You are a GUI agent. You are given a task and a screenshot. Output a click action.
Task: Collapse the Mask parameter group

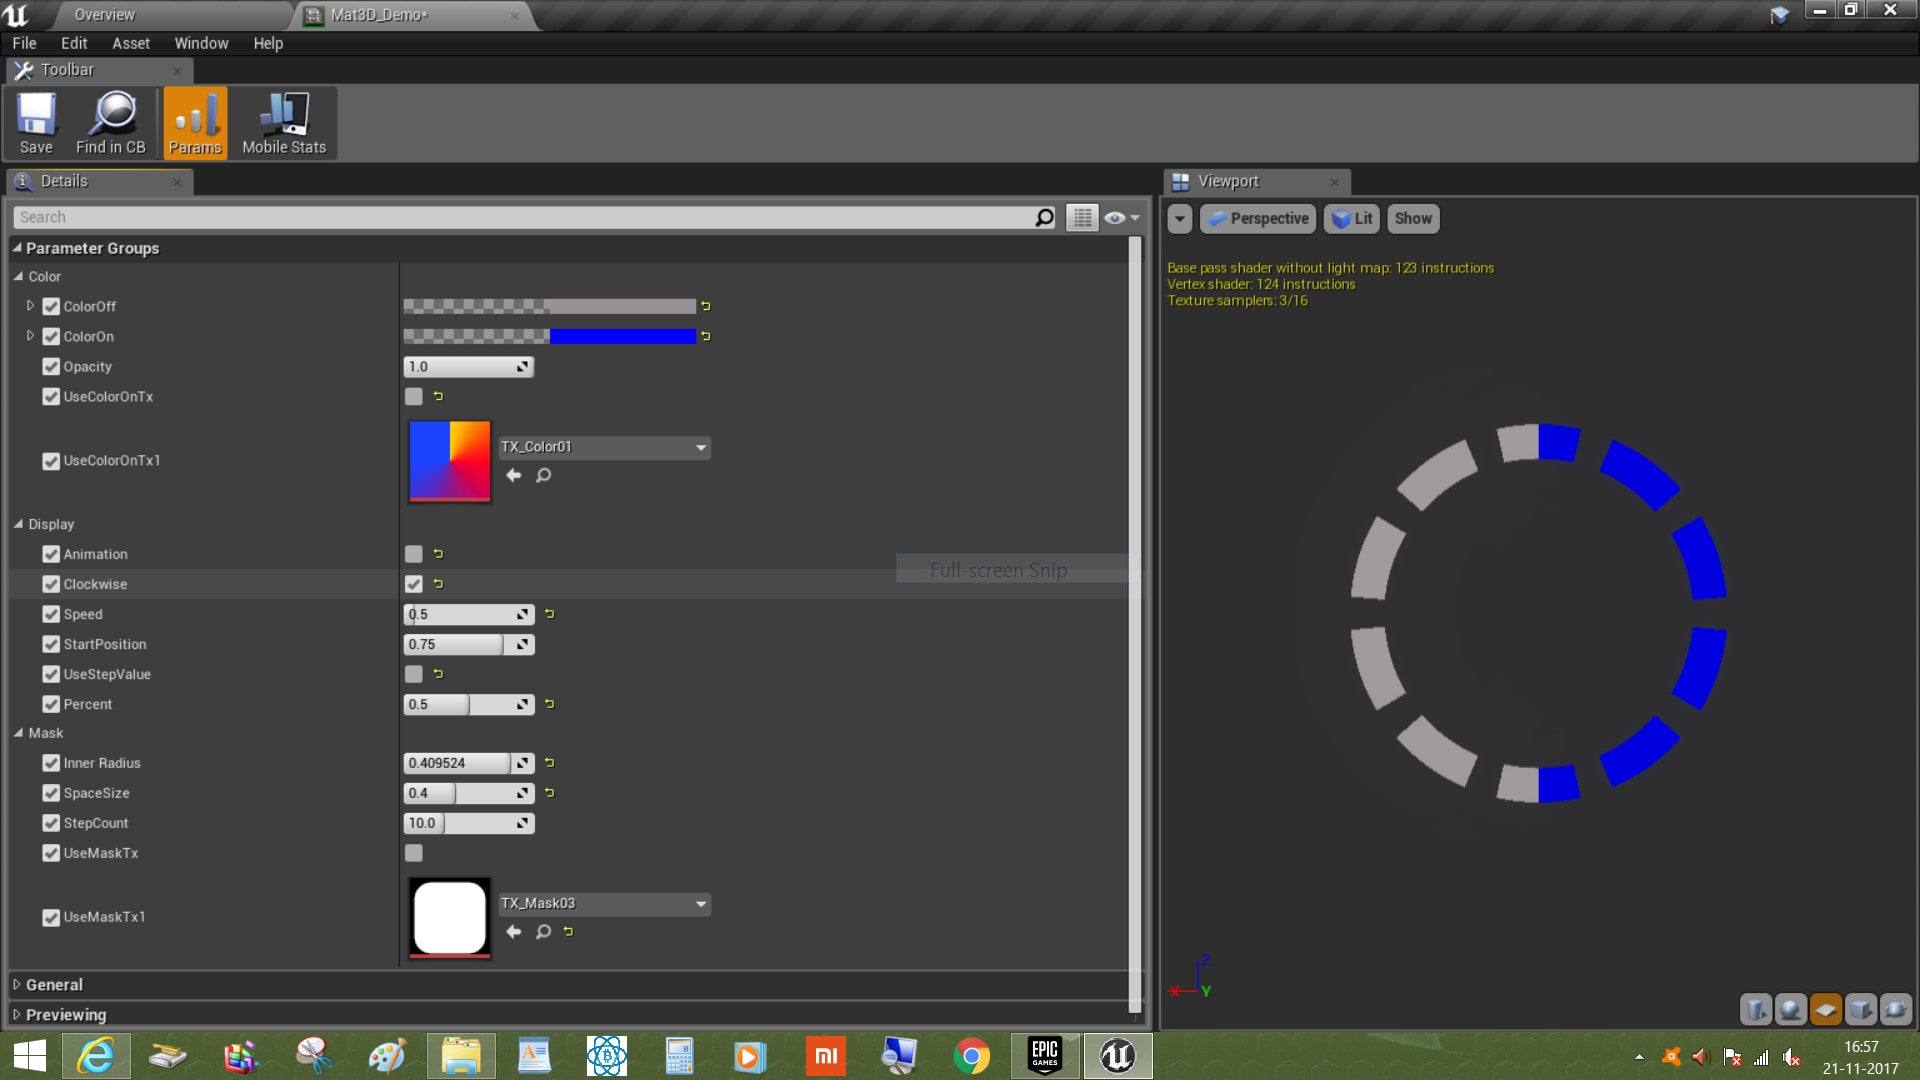click(17, 733)
